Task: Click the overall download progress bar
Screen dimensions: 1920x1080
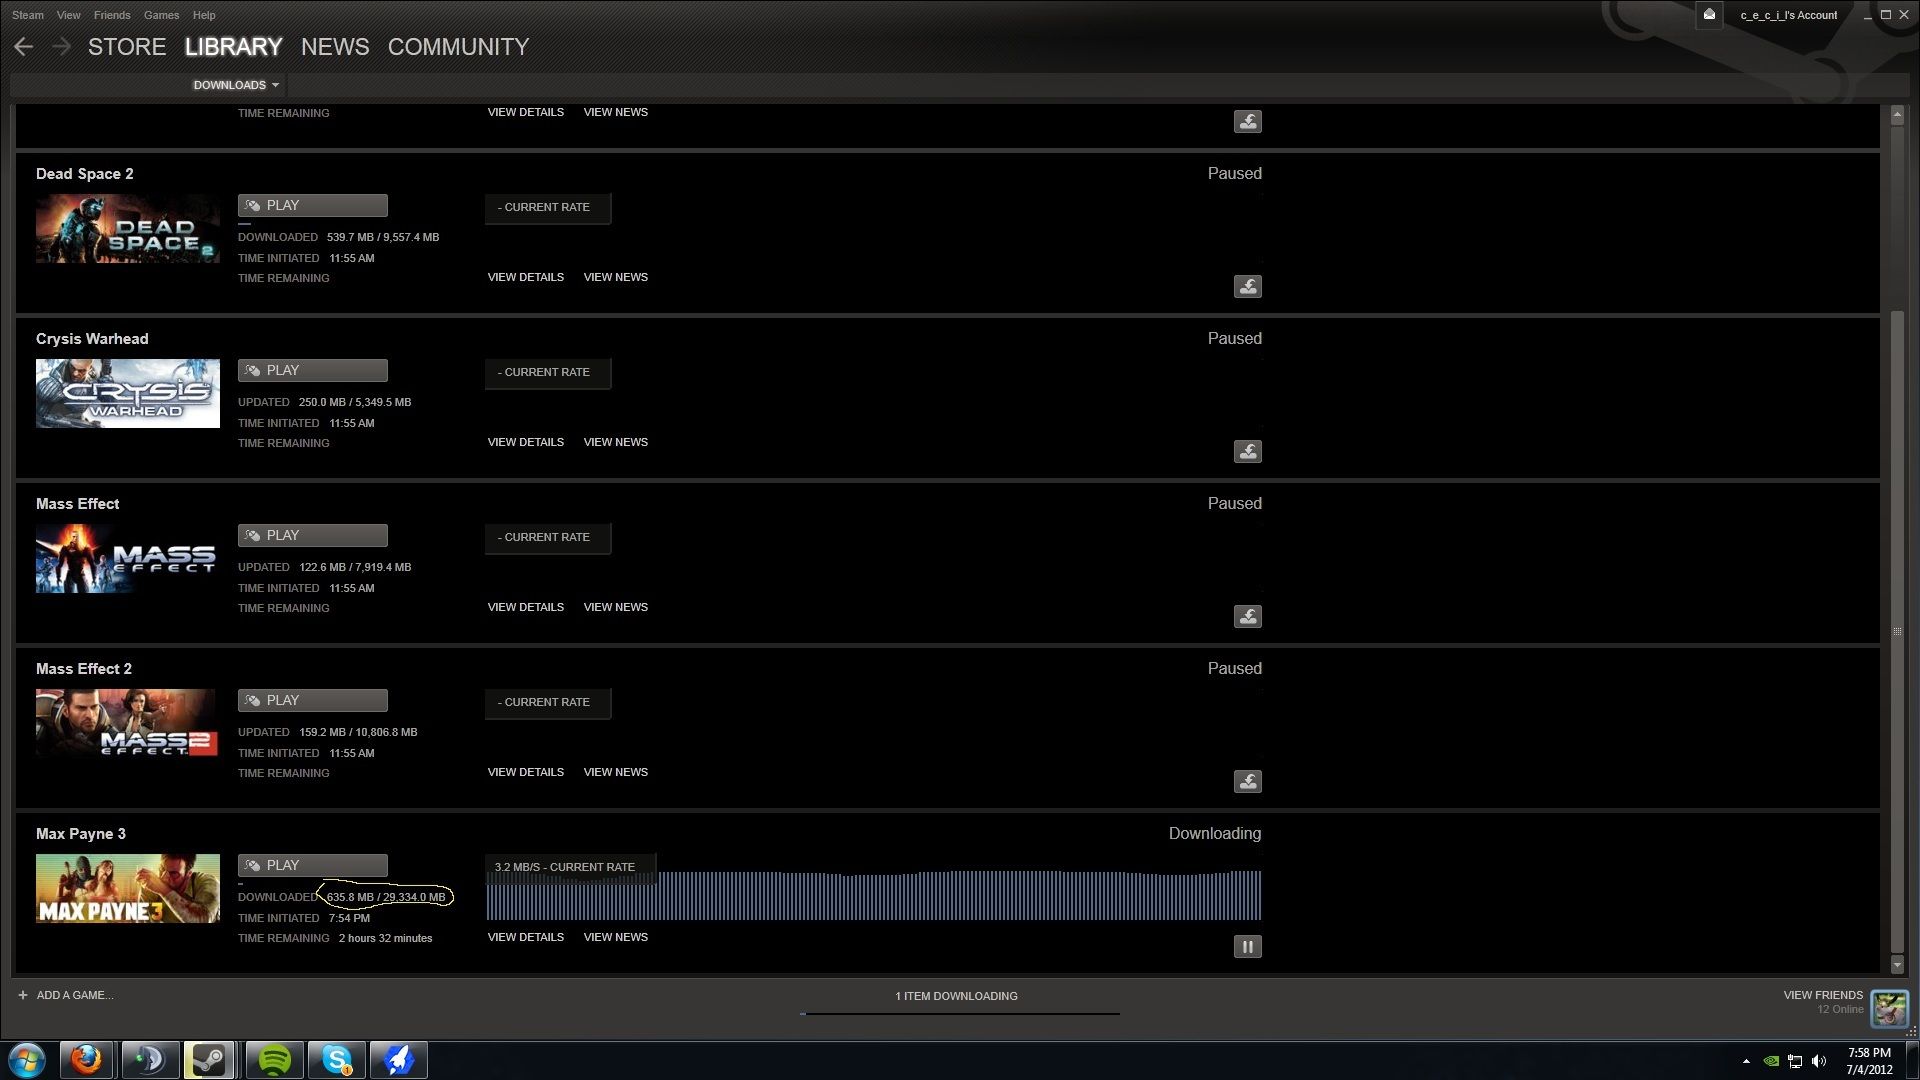Action: pyautogui.click(x=960, y=1014)
